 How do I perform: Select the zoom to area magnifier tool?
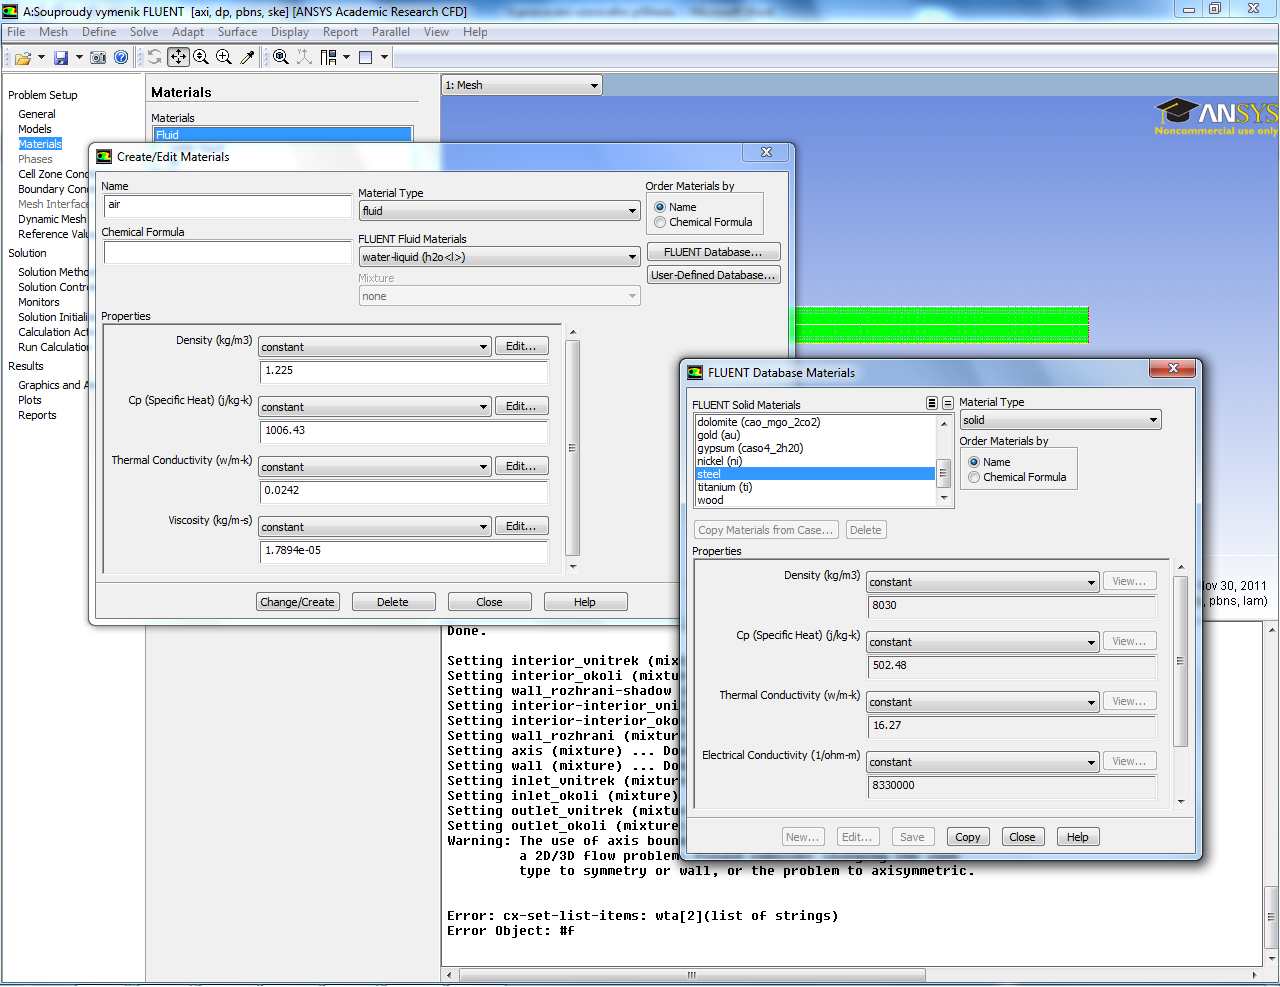224,57
